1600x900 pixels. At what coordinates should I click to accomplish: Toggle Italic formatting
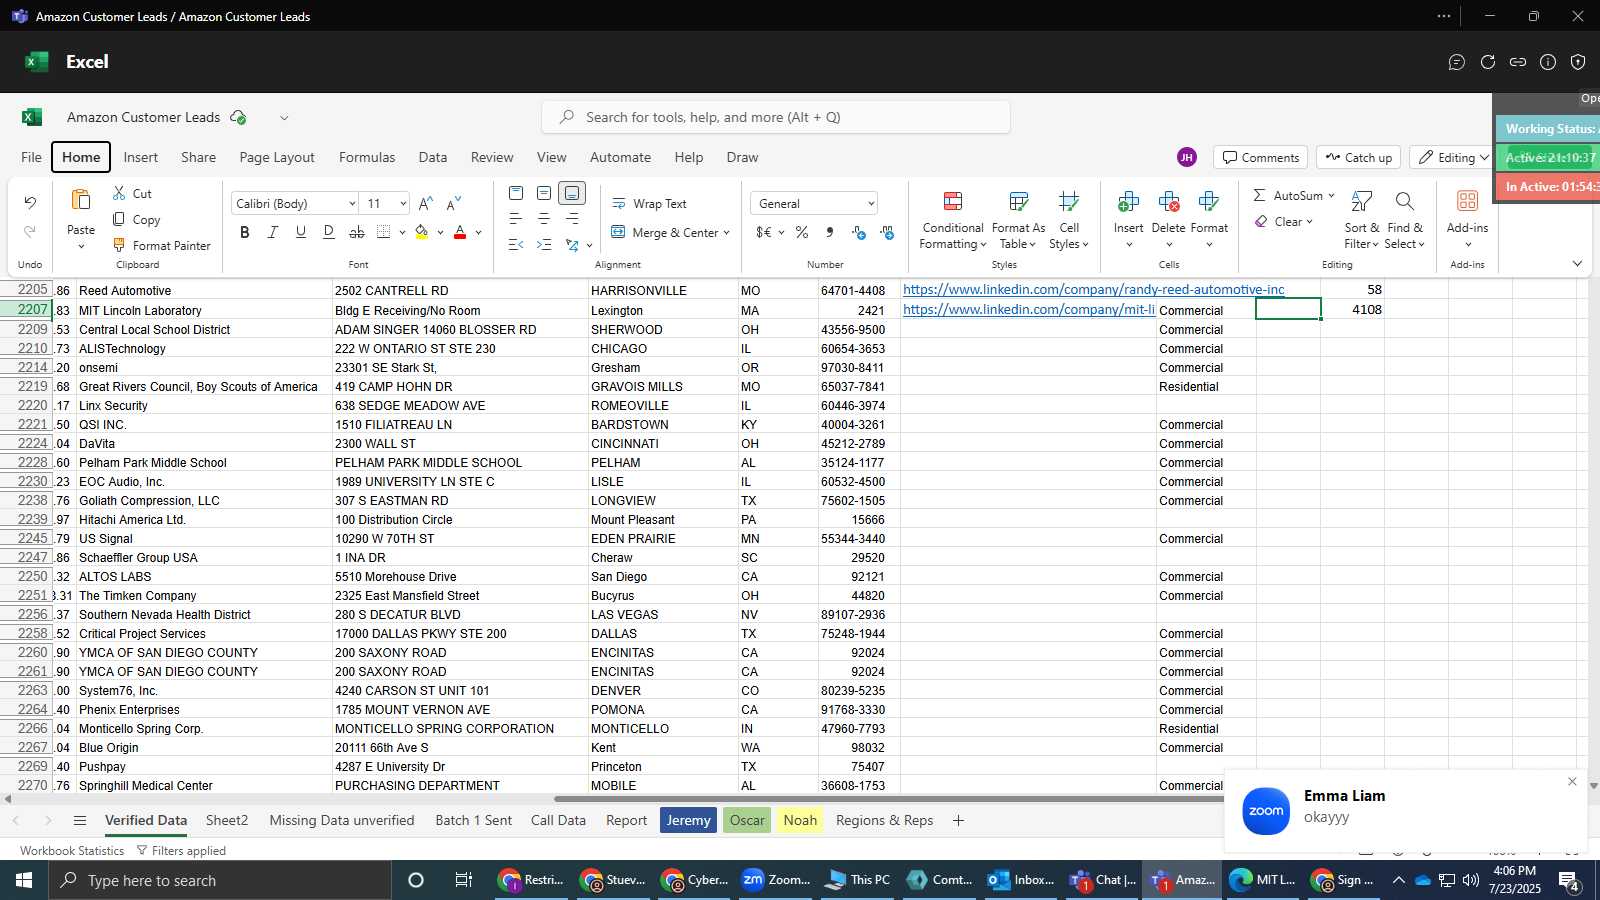click(x=273, y=232)
